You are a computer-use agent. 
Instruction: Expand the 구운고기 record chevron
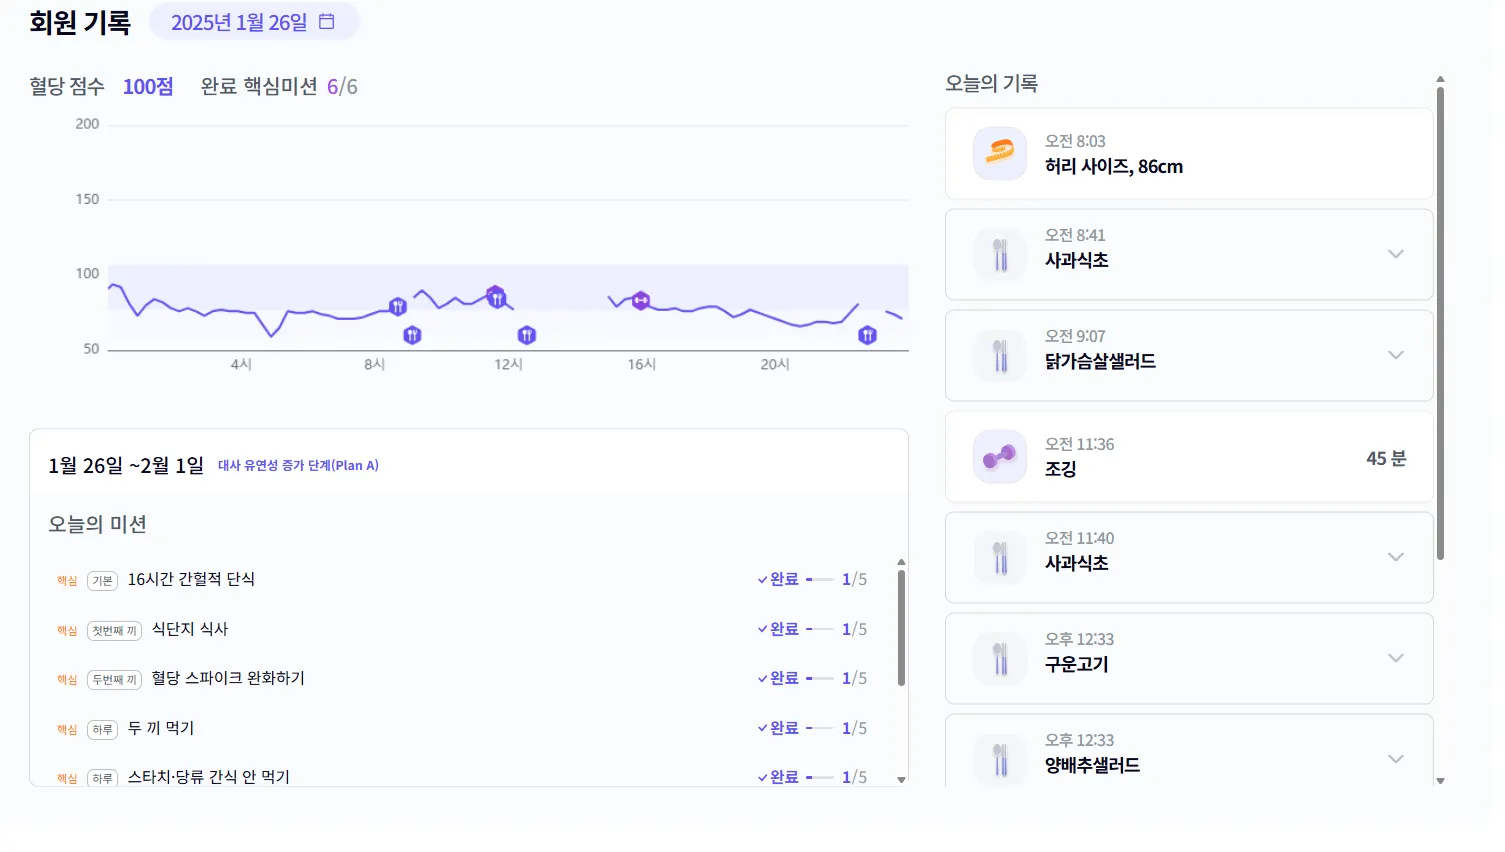1396,658
